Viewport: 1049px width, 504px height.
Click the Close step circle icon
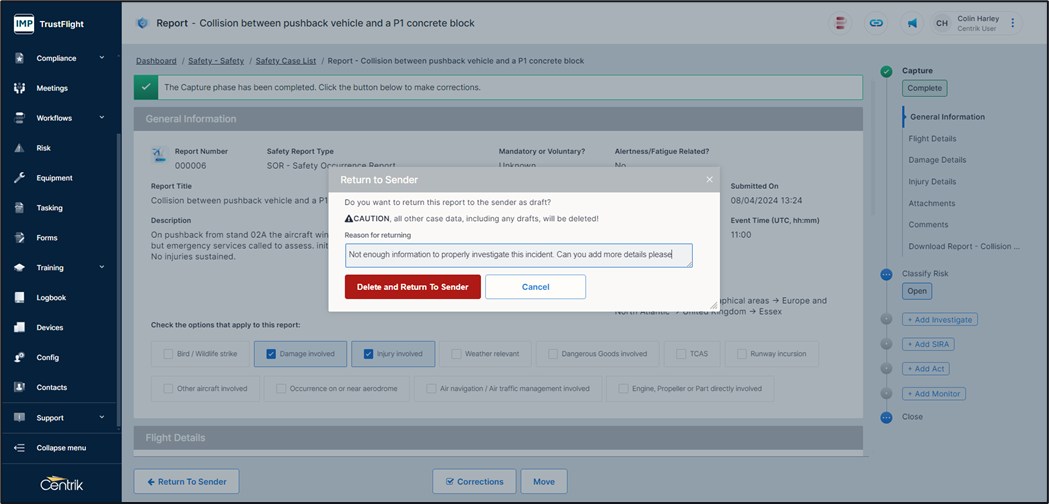point(886,417)
